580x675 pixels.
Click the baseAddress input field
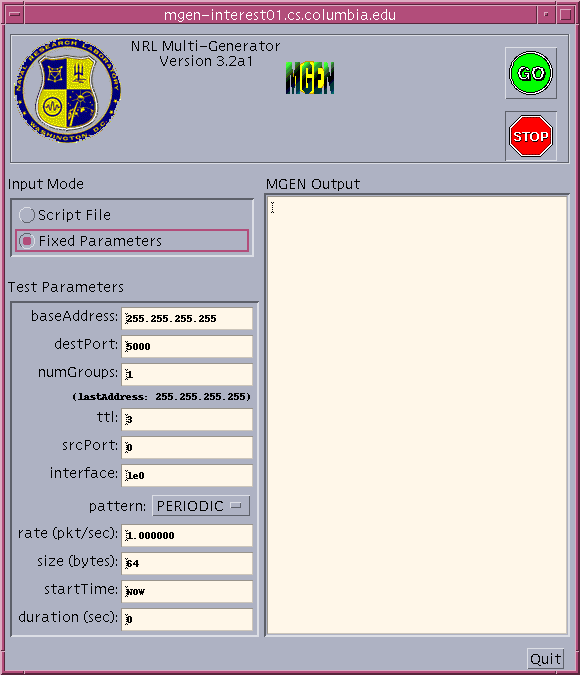187,319
